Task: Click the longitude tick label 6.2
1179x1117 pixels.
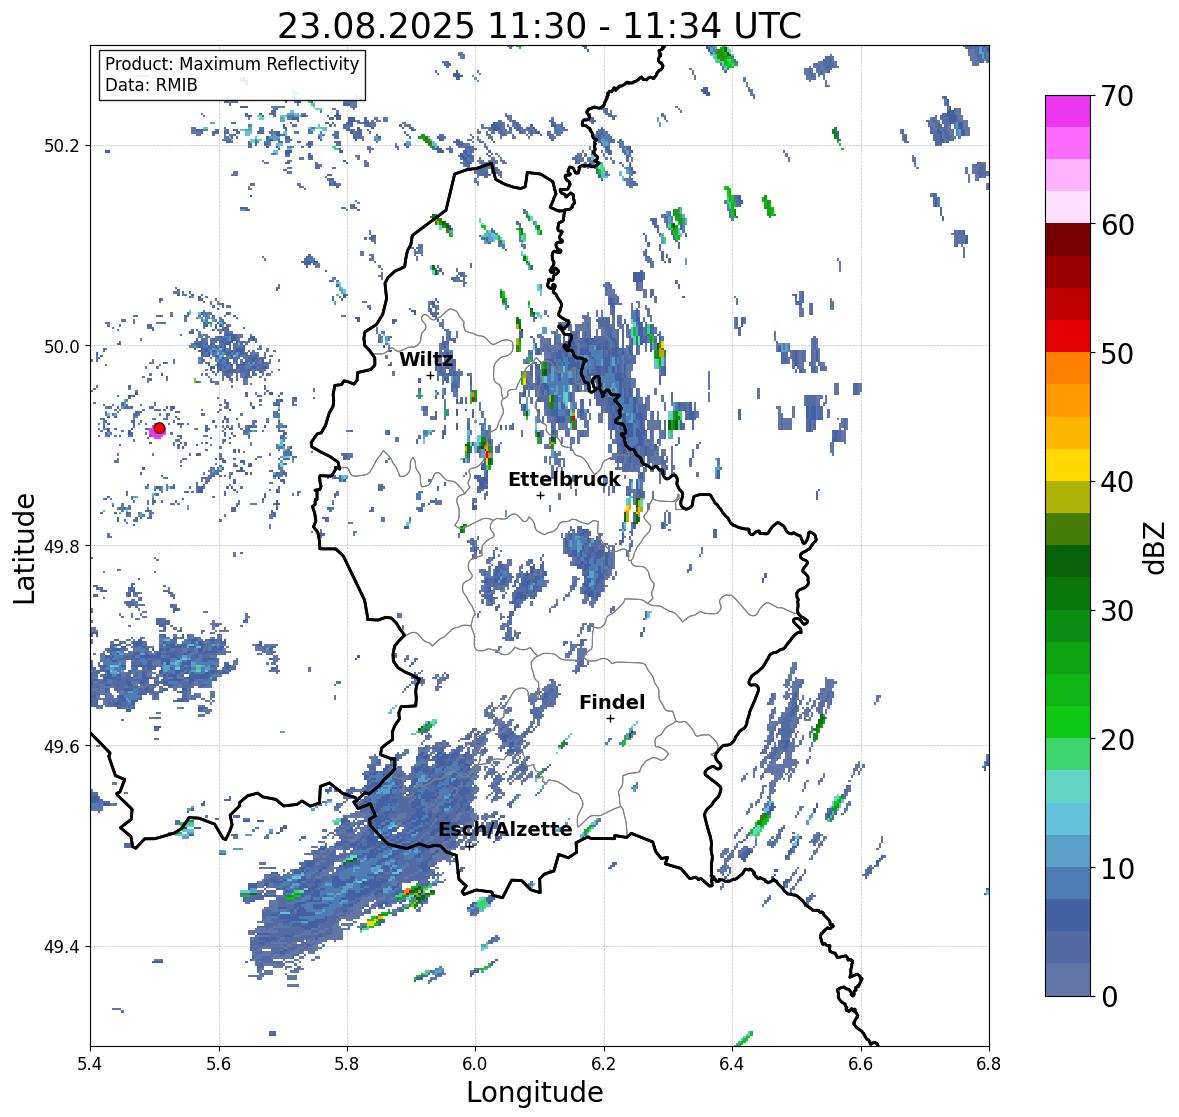Action: 604,1063
